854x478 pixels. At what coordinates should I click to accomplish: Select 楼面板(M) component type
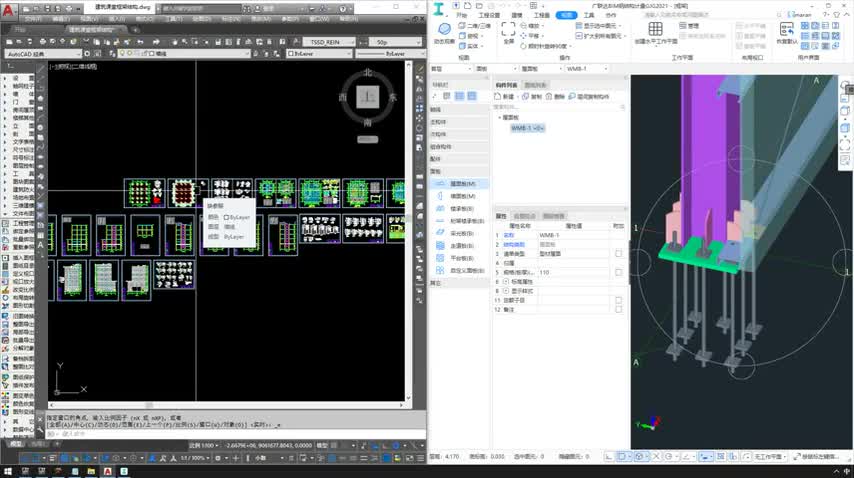[462, 196]
